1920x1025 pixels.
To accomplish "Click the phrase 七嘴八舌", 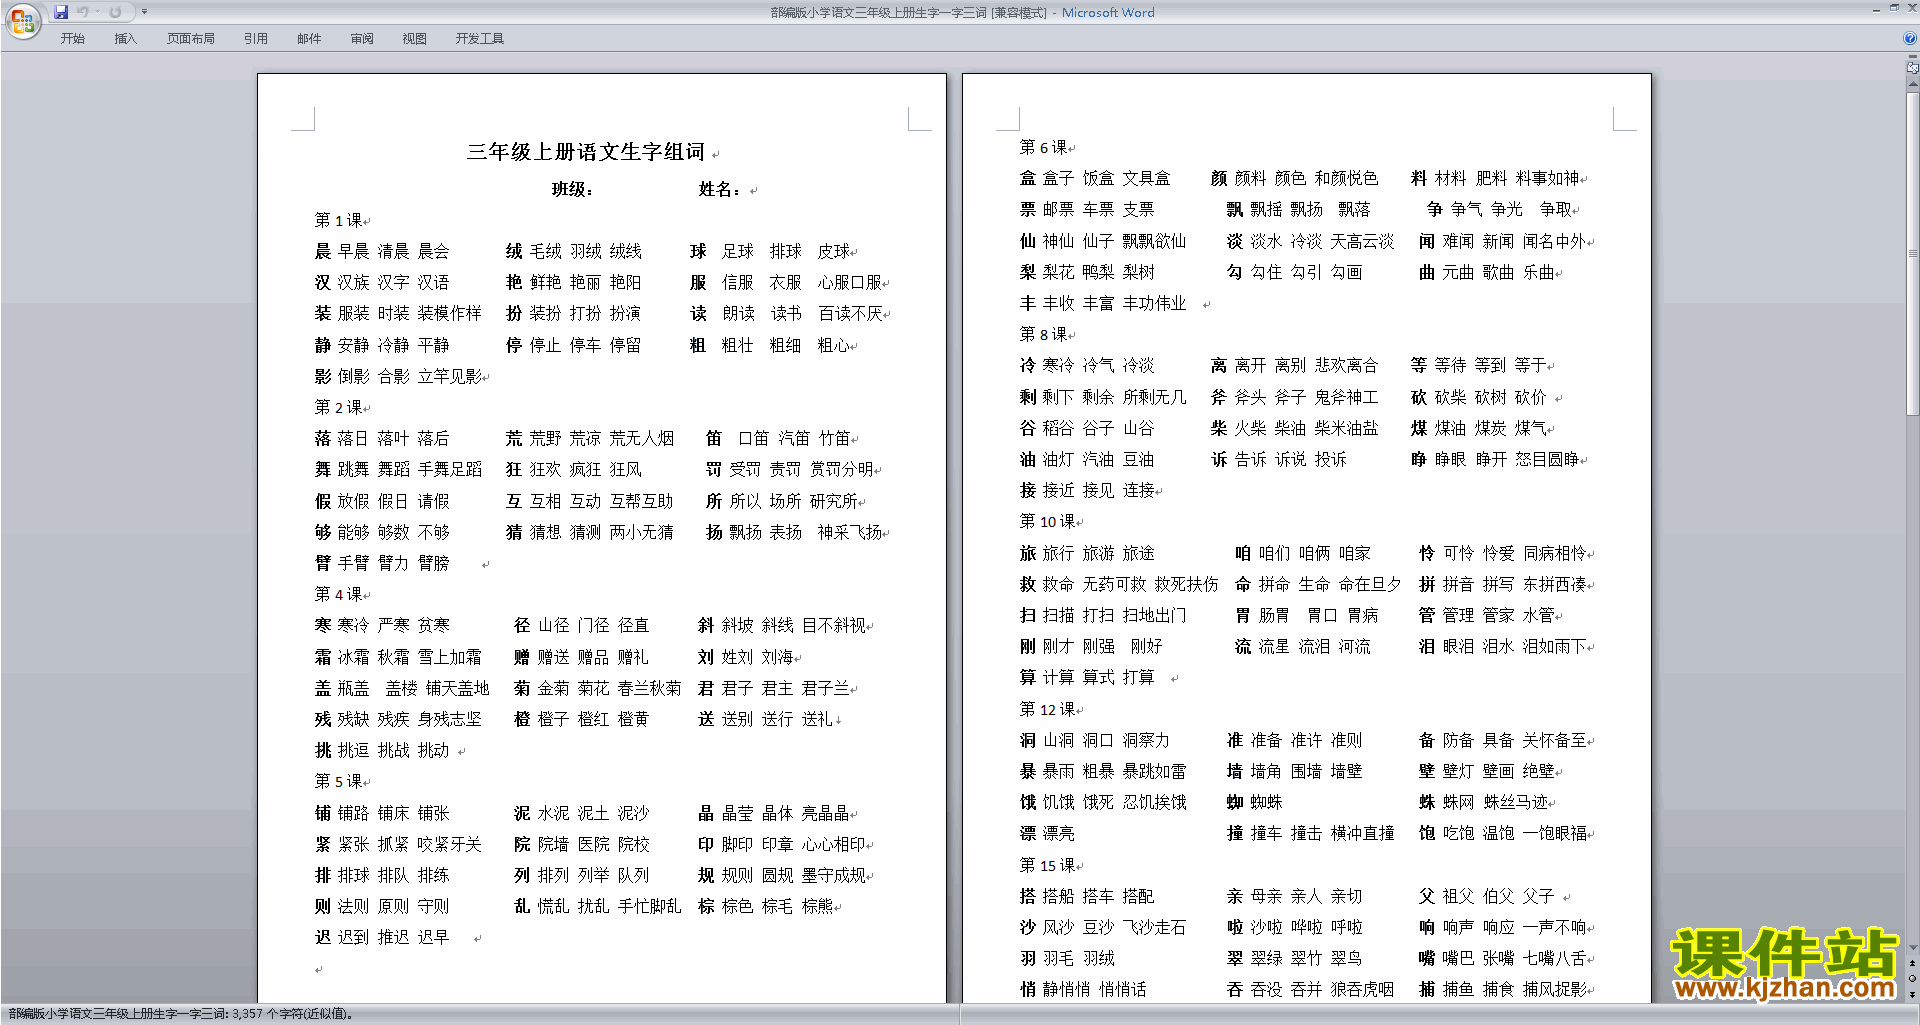I will 1555,959.
